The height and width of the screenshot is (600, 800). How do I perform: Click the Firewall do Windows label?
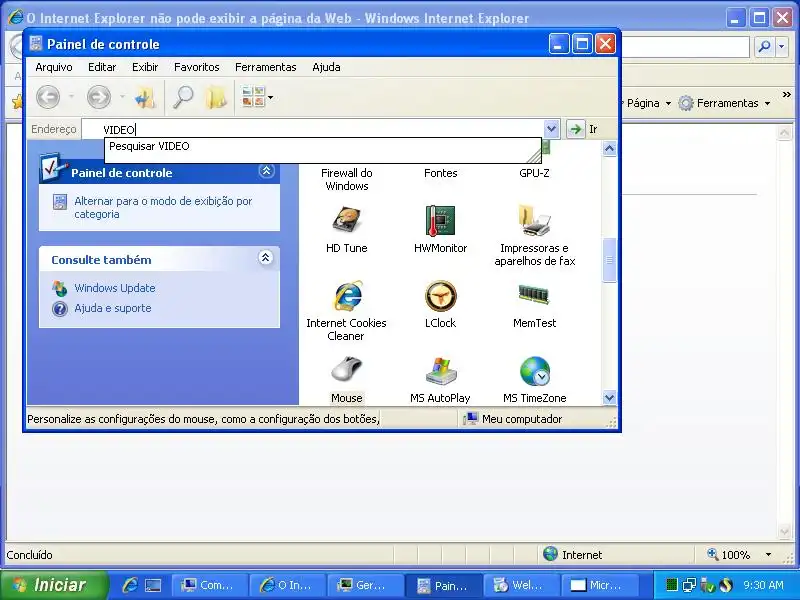(x=346, y=179)
